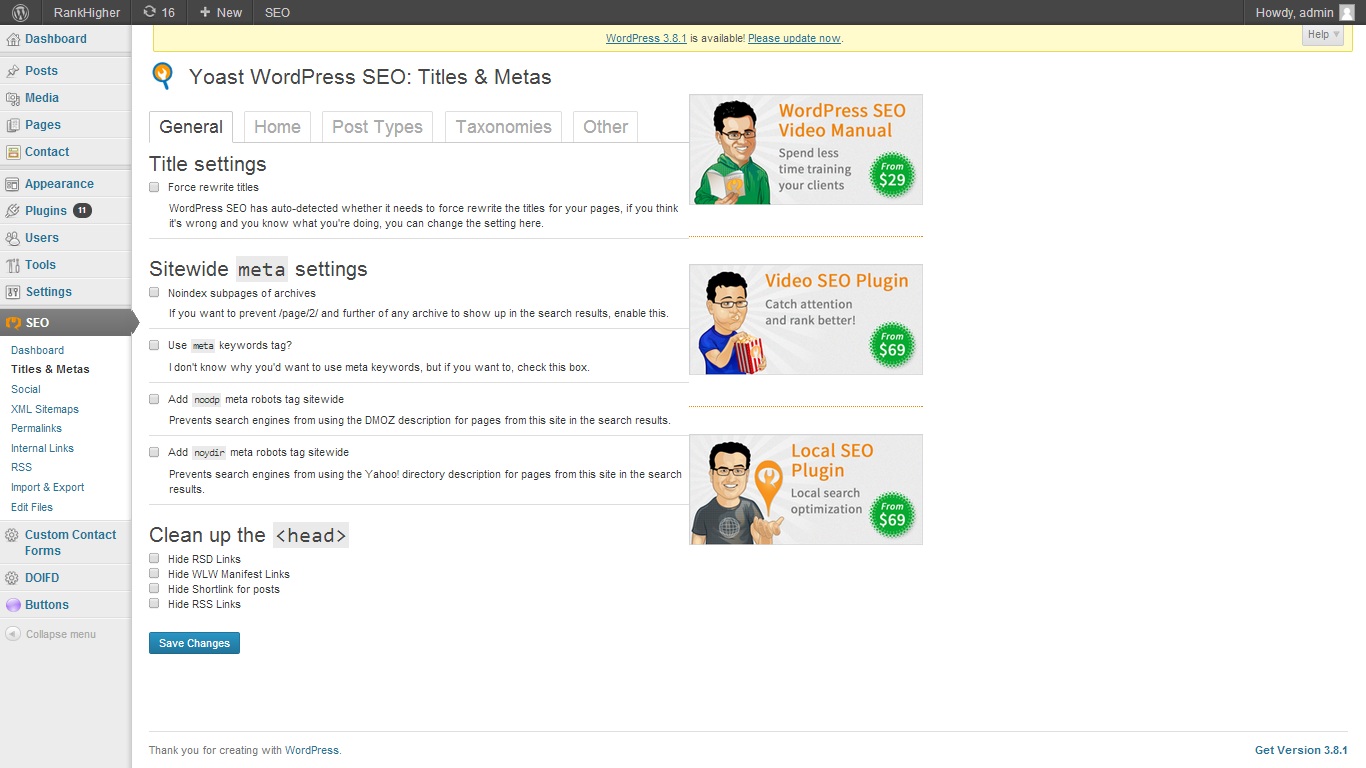1366x768 pixels.
Task: Switch to the Home tab
Action: (277, 127)
